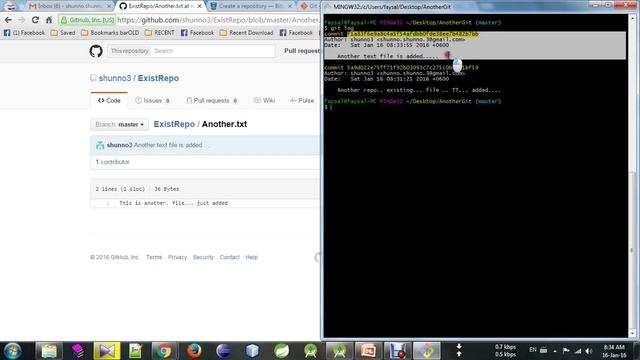Open the Terms footer link
The height and width of the screenshot is (360, 640).
coord(154,257)
